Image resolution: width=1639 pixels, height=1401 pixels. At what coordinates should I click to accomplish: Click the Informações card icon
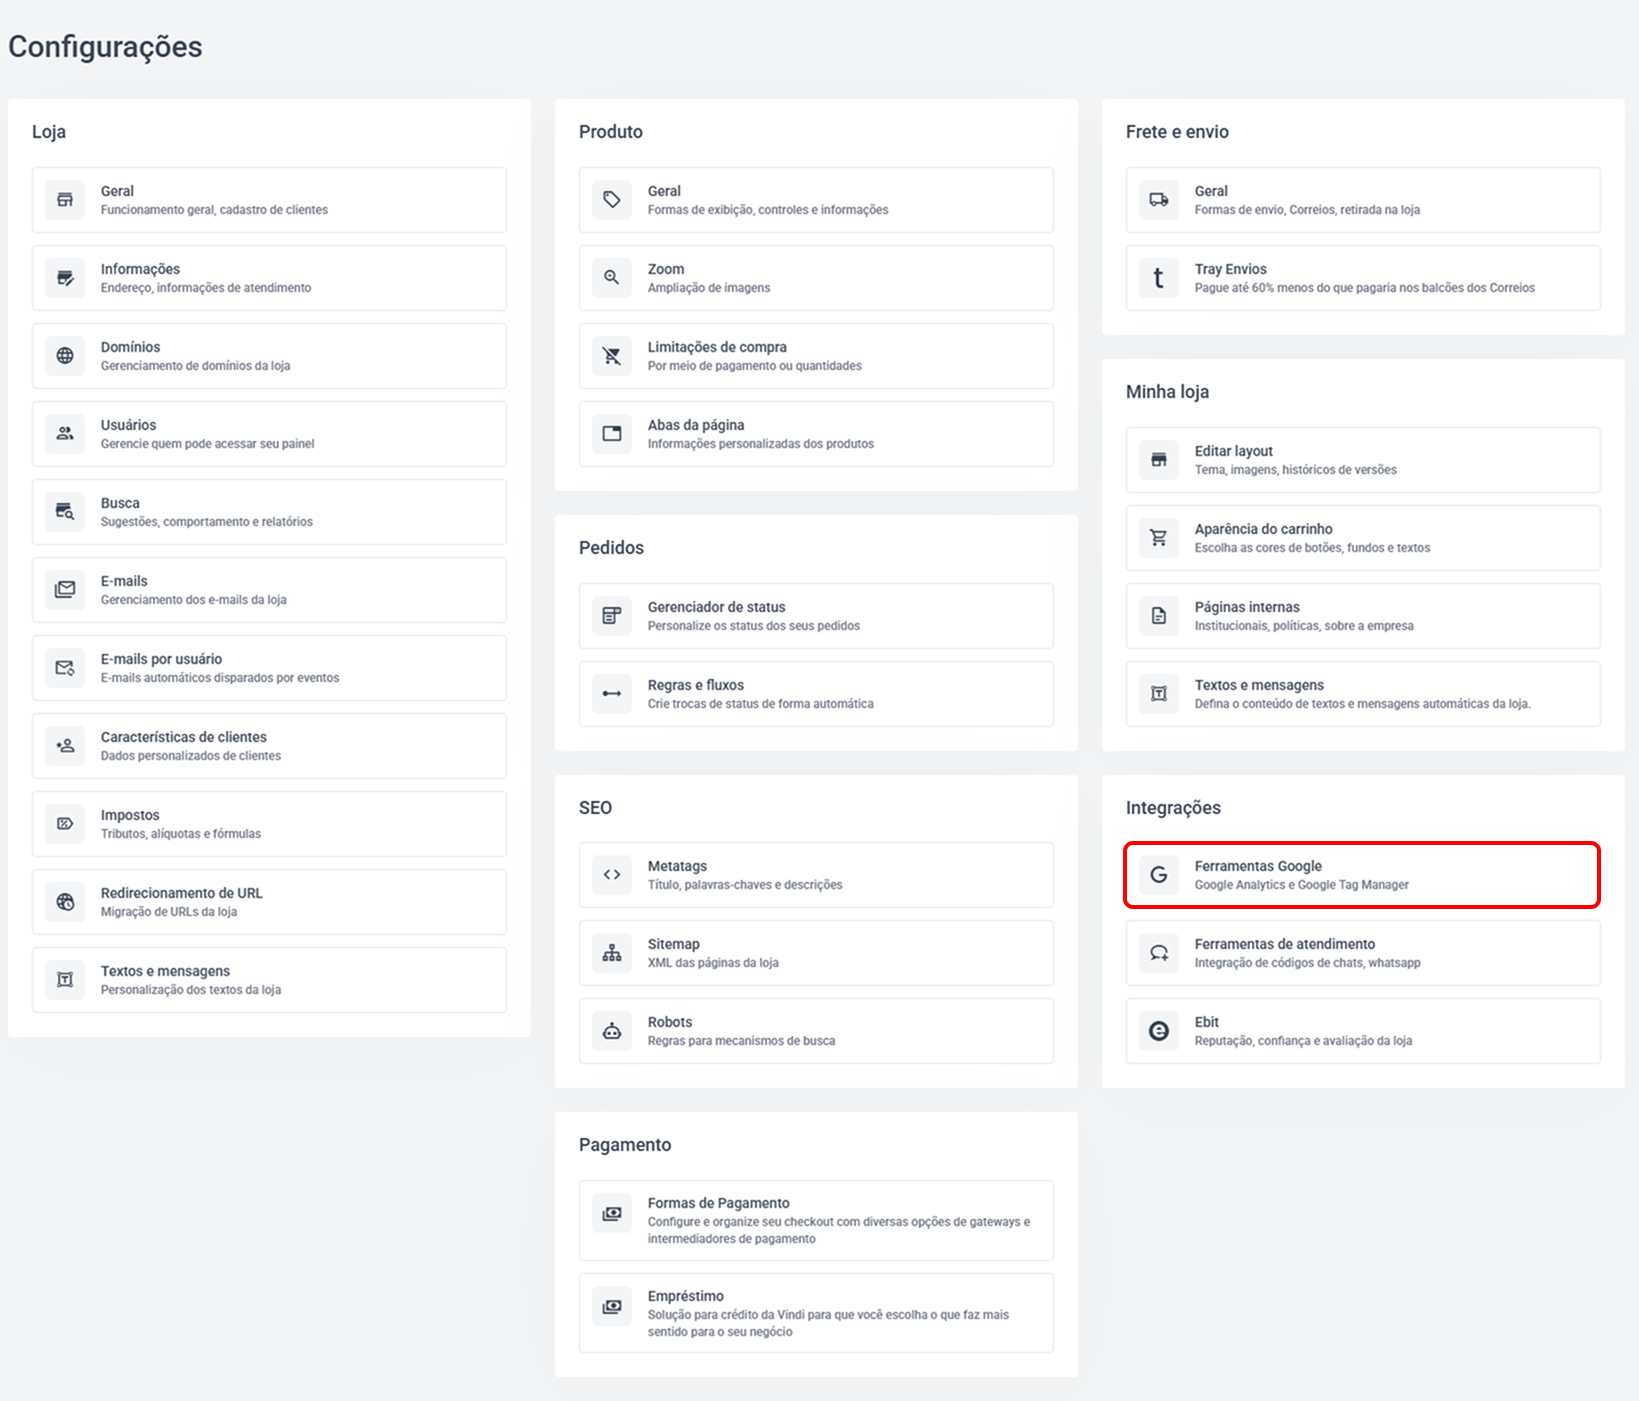(x=65, y=278)
